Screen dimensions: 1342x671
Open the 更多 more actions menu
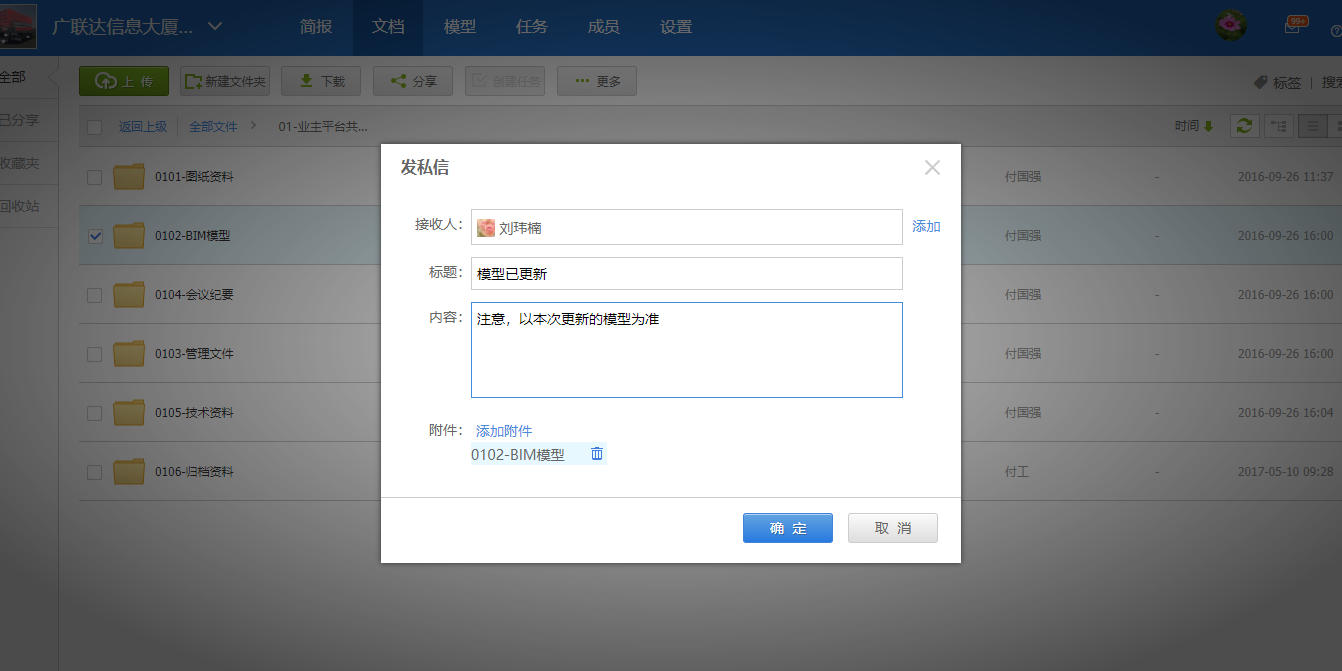click(597, 82)
